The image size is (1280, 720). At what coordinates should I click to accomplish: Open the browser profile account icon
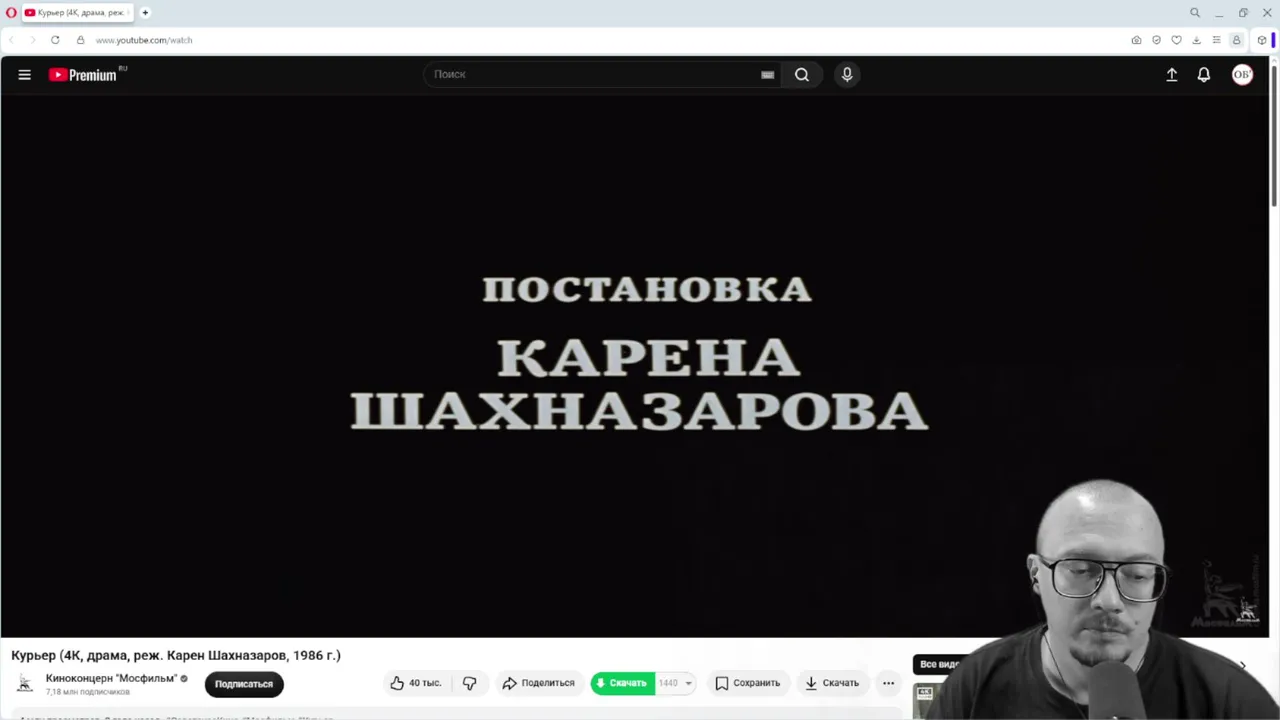pyautogui.click(x=1236, y=40)
